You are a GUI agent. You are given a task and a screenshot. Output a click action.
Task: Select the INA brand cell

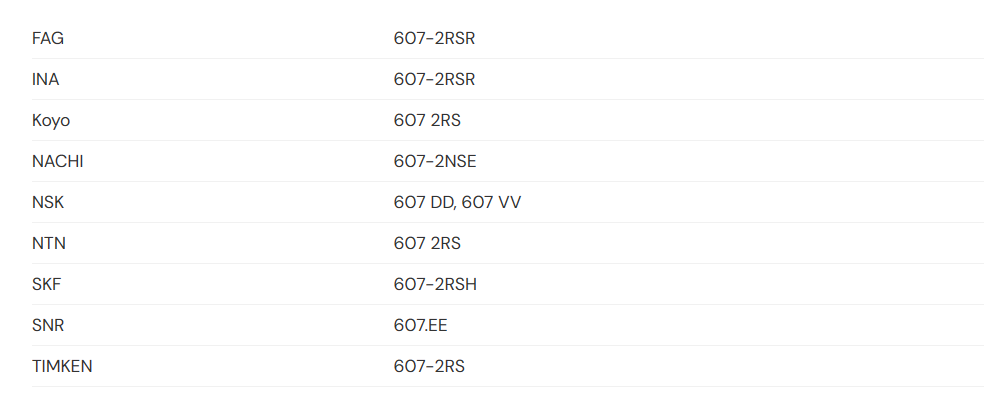pos(45,80)
